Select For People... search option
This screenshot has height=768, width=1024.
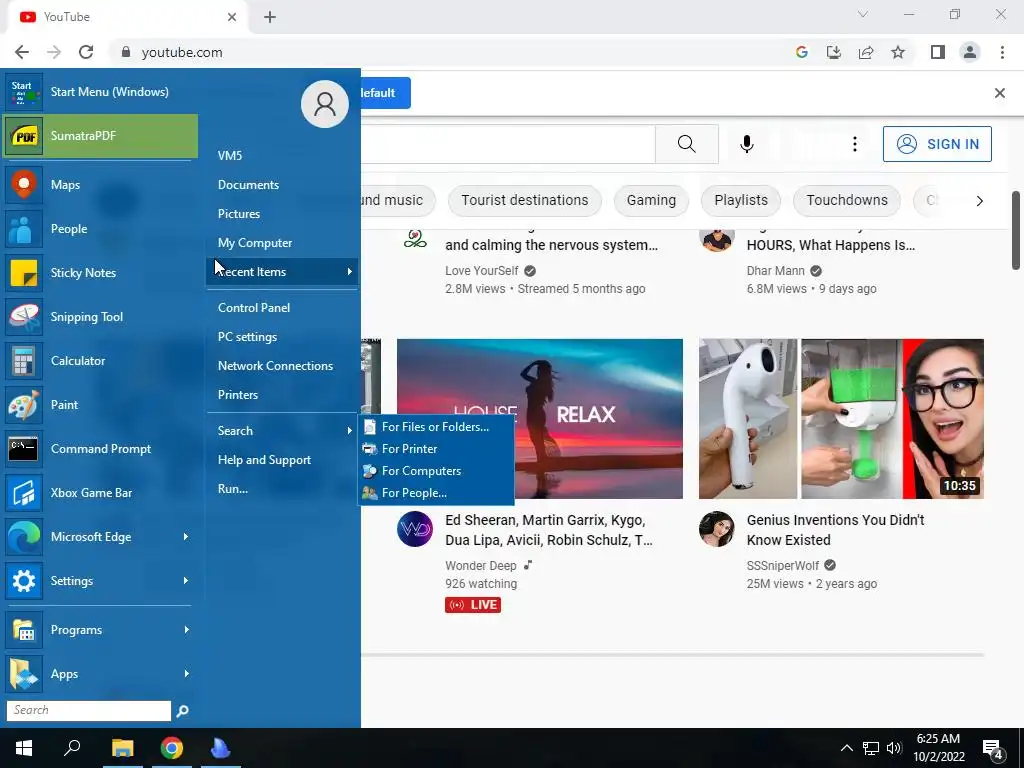coord(436,493)
